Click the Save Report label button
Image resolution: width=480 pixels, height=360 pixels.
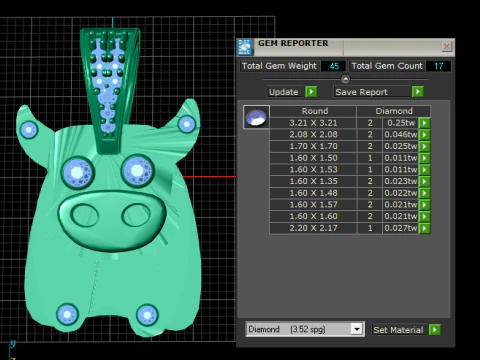click(372, 92)
